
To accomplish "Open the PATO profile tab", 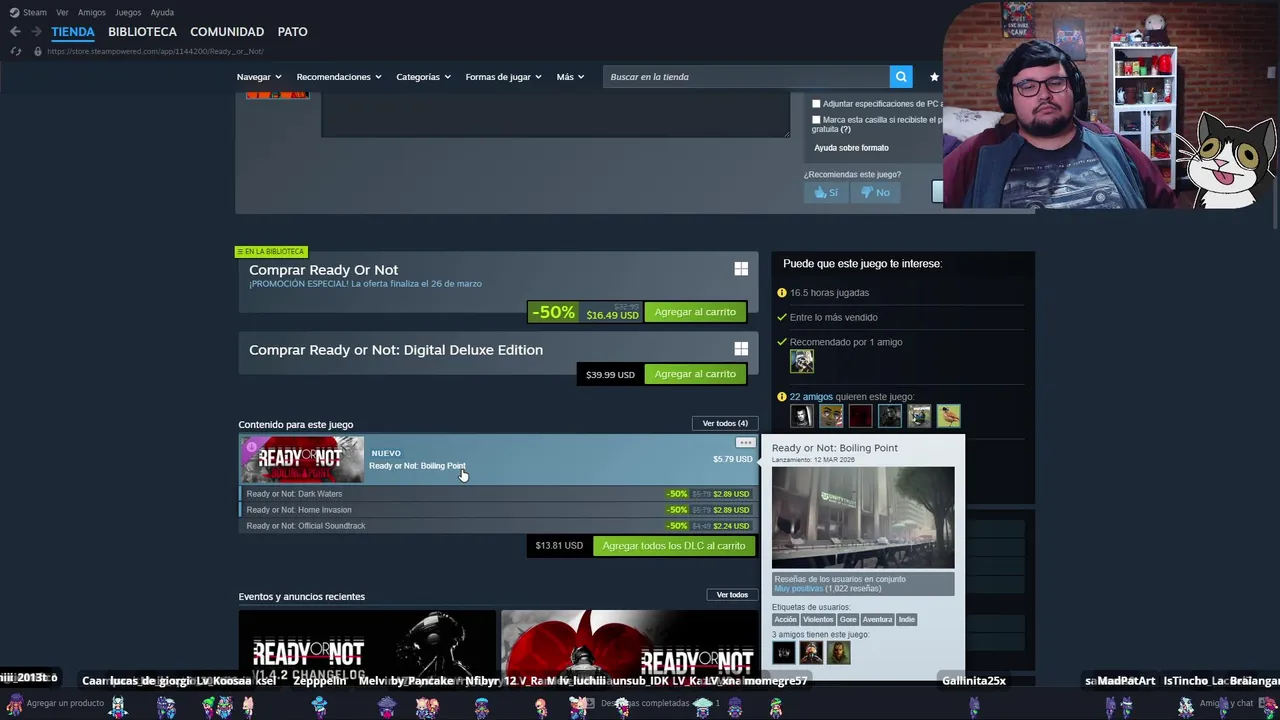I will 292,32.
